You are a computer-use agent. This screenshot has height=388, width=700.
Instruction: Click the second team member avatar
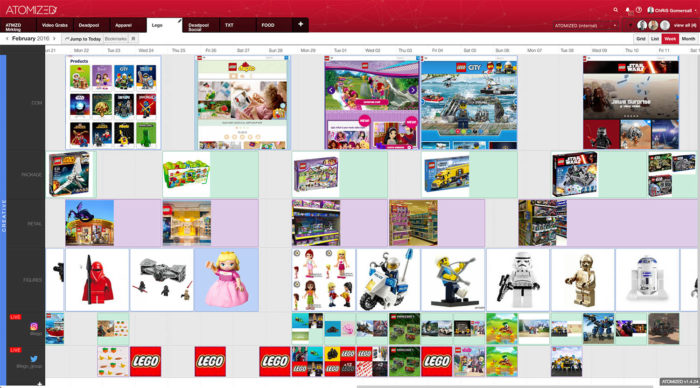(653, 25)
